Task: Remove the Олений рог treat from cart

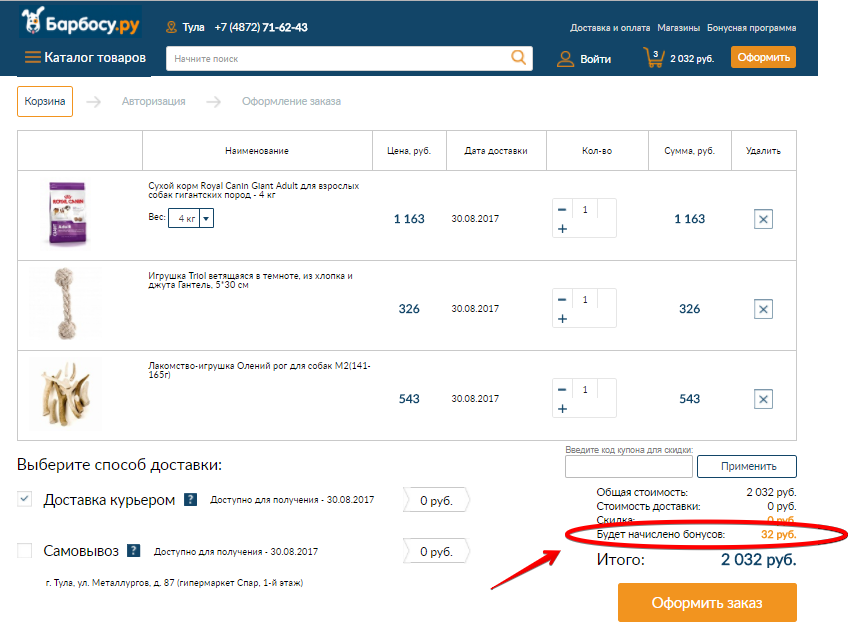Action: [763, 399]
